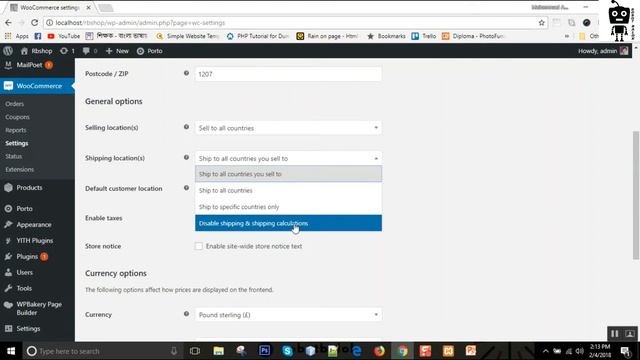Image resolution: width=640 pixels, height=360 pixels.
Task: Open WPBakery Page Builder menu
Action: tap(37, 308)
